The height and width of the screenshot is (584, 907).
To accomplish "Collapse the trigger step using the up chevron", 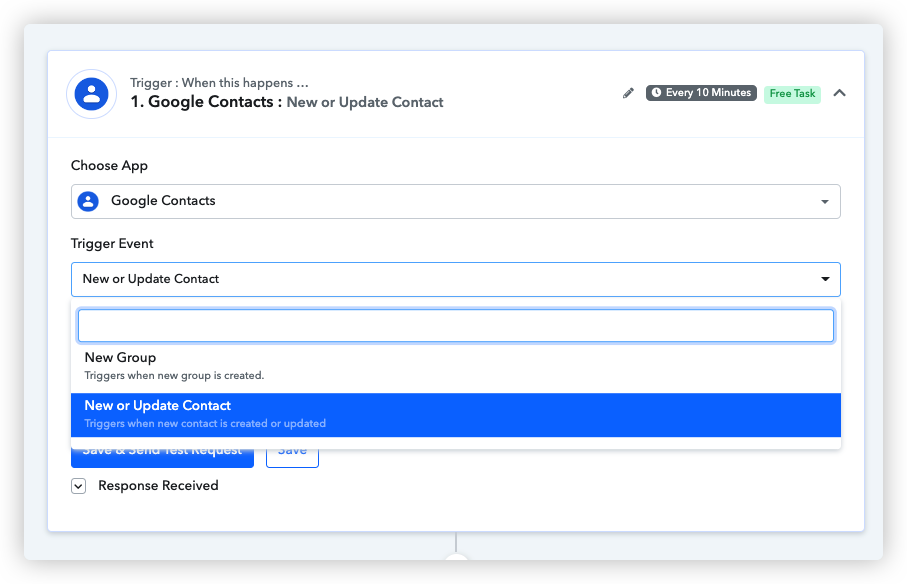I will point(839,93).
